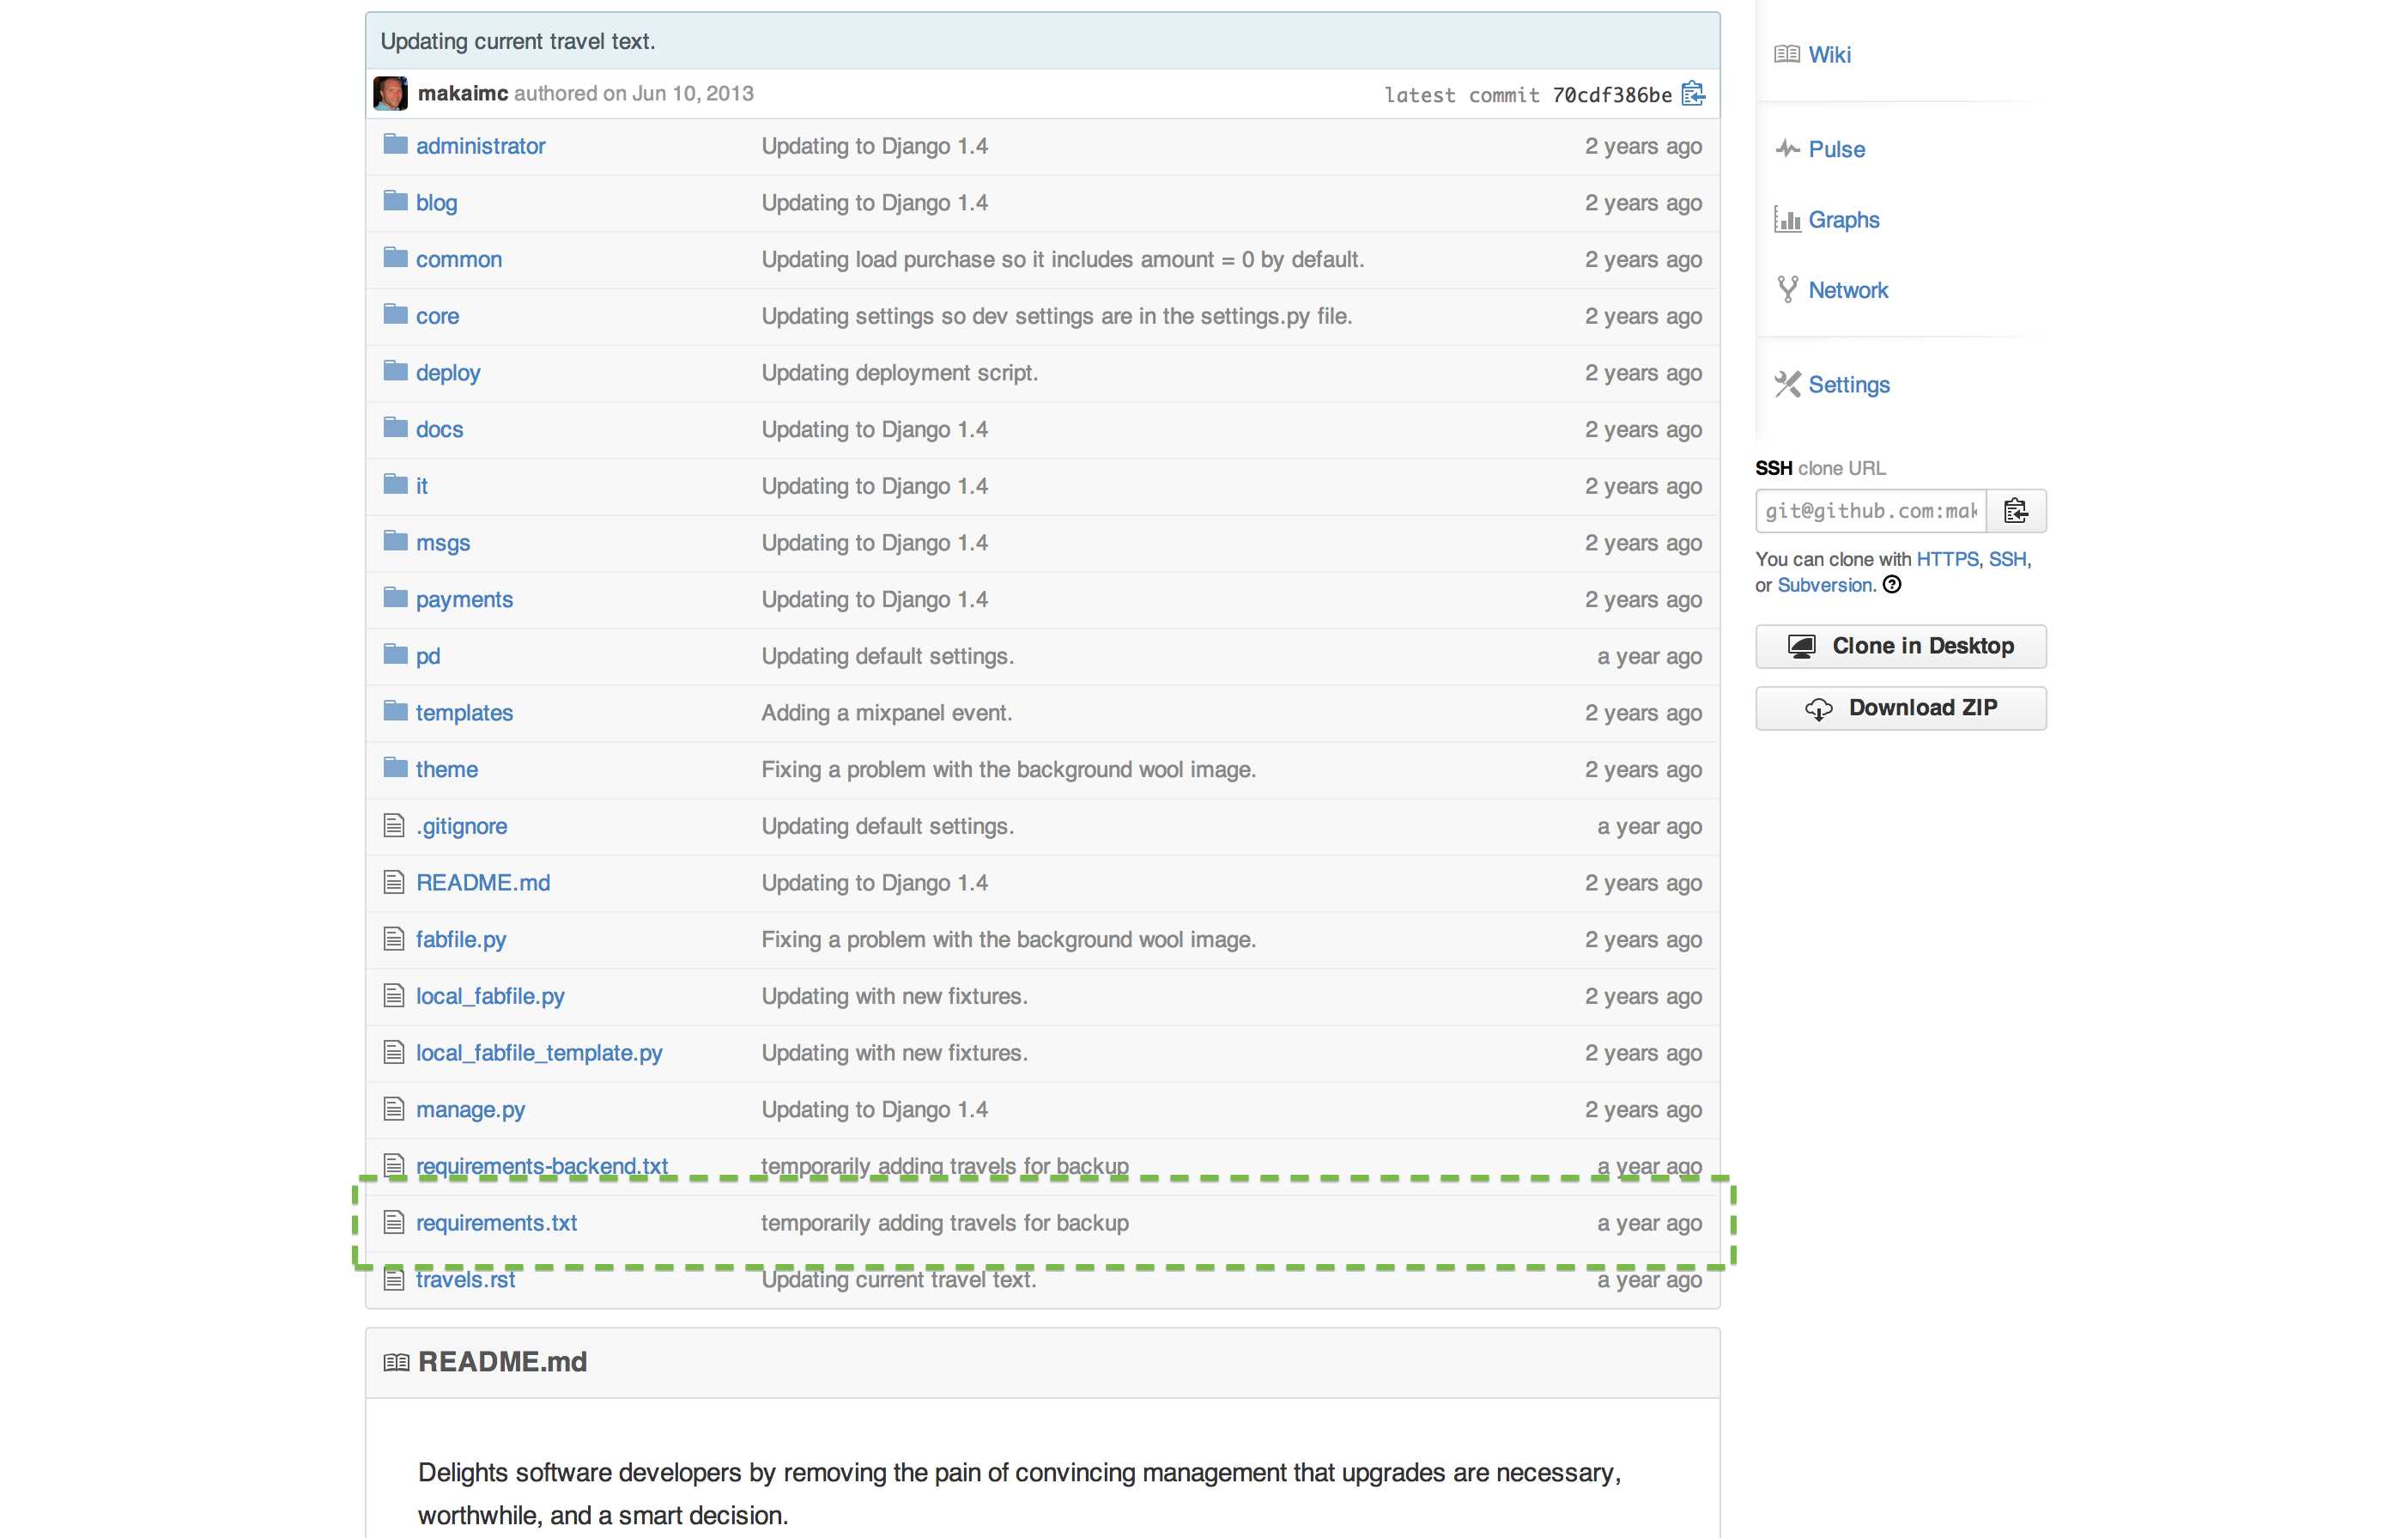Copy the latest commit SHA to clipboard
The height and width of the screenshot is (1538, 2408).
[x=1693, y=94]
